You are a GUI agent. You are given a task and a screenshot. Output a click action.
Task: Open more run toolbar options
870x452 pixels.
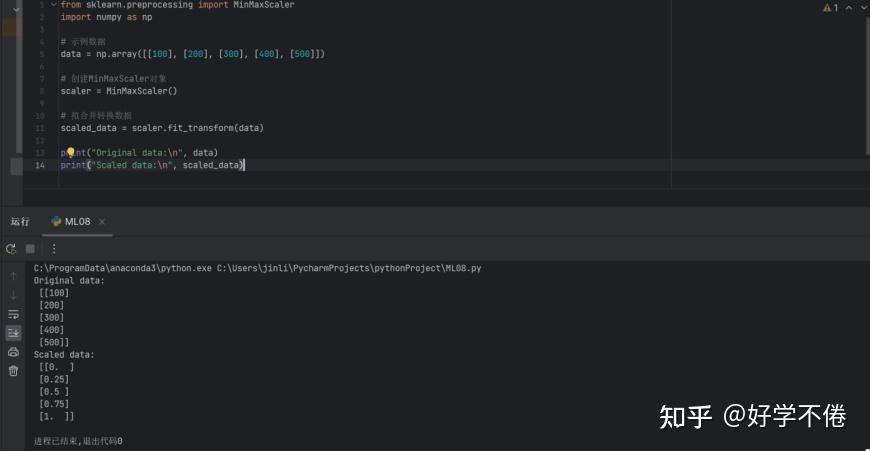pyautogui.click(x=54, y=249)
